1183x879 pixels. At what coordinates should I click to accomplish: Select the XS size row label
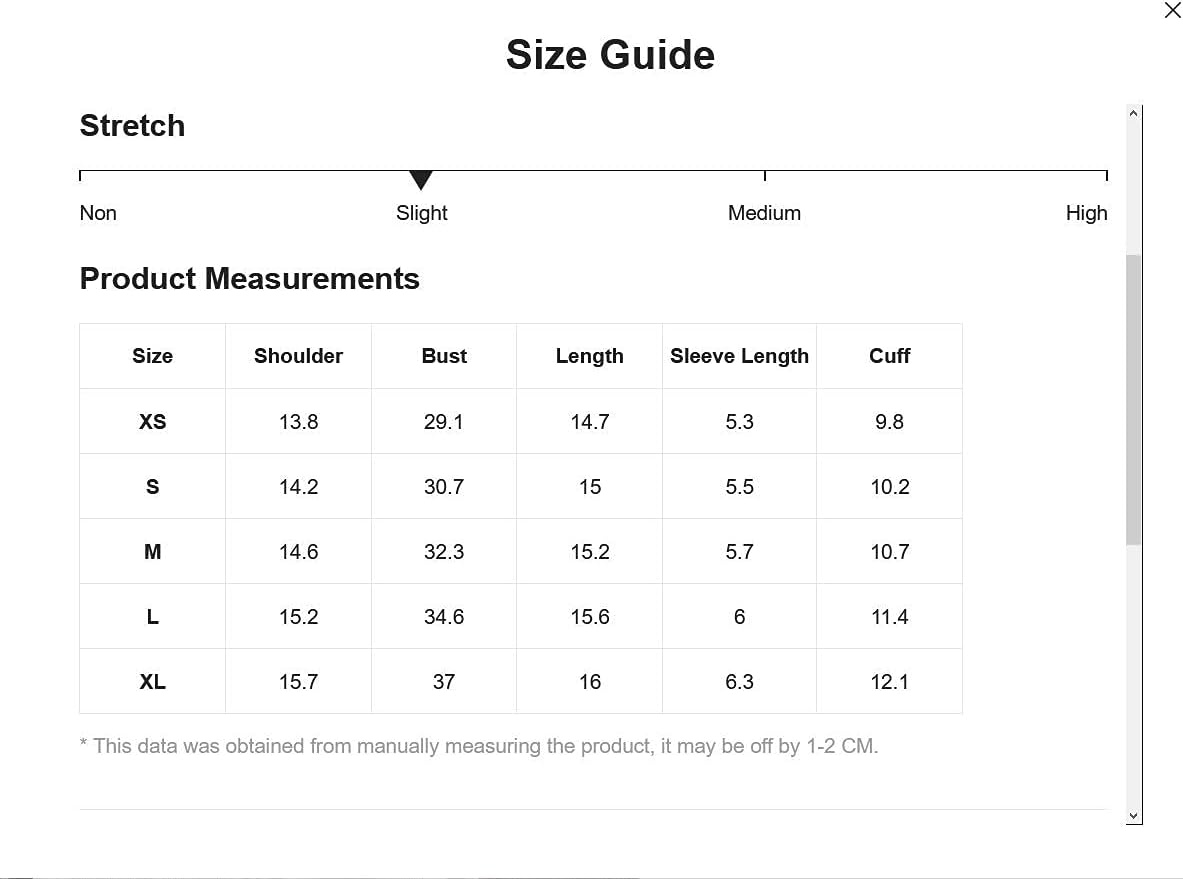[152, 422]
